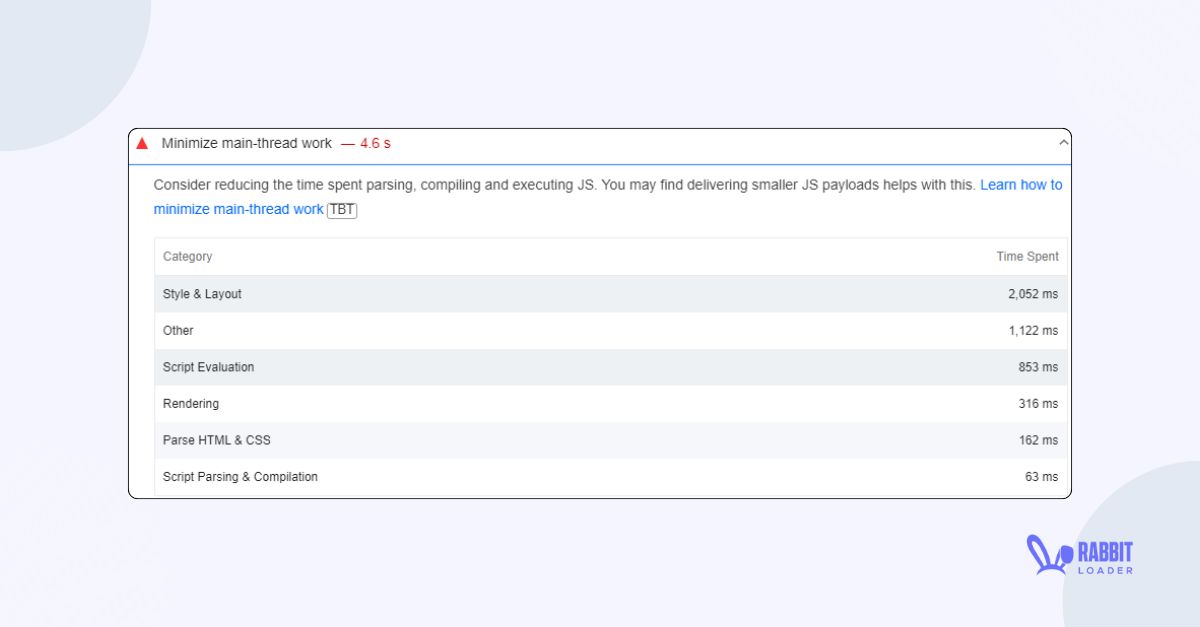1200x627 pixels.
Task: Click the TBT metric badge
Action: click(x=341, y=210)
